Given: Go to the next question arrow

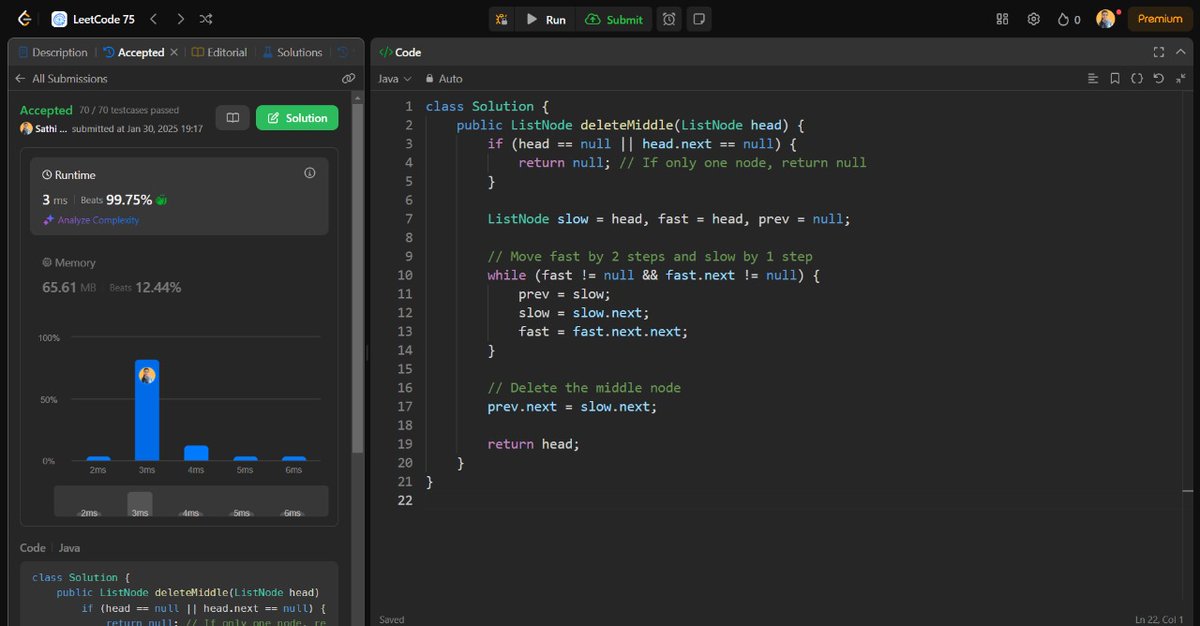Looking at the screenshot, I should click(180, 19).
